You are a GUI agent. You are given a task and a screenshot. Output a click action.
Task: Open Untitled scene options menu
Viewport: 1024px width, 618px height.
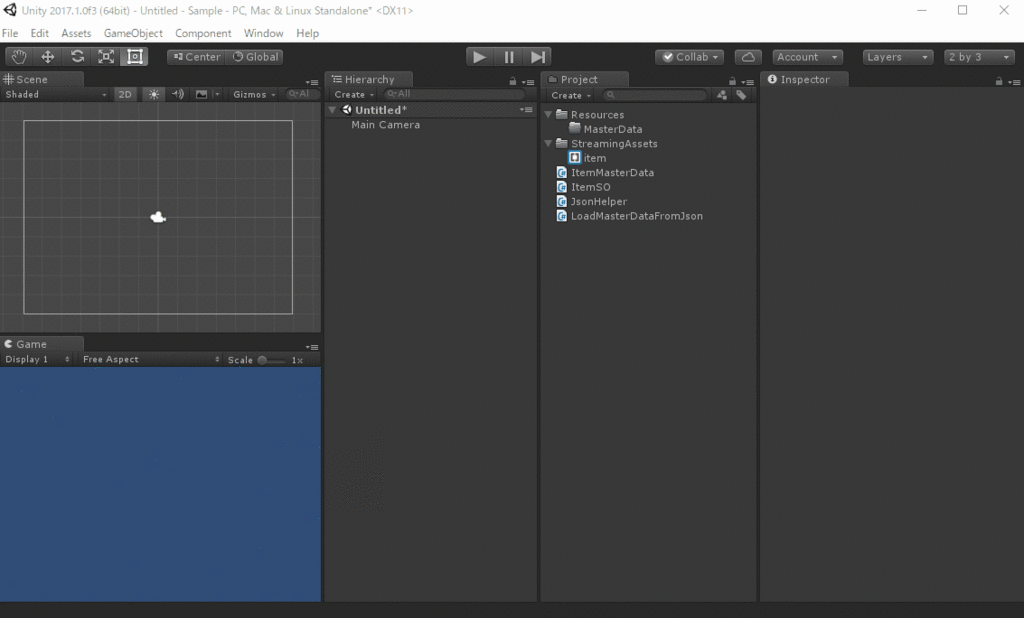[526, 110]
